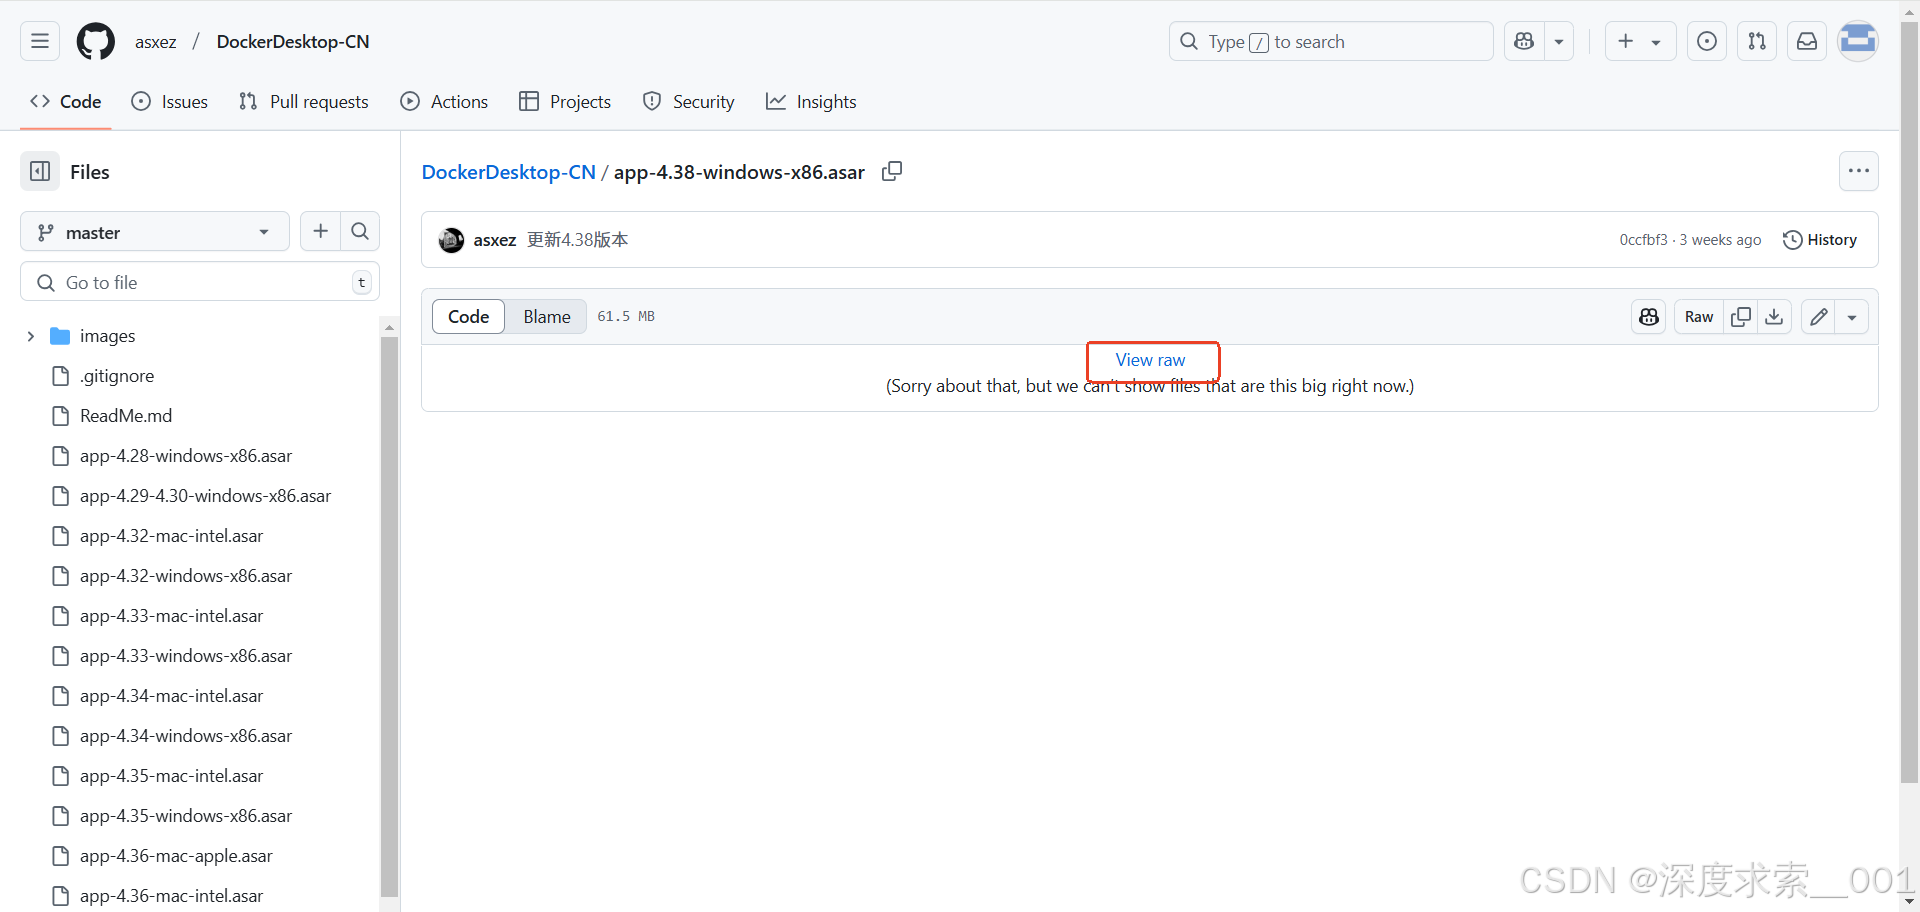Open the 更新4.38版本 commit message
This screenshot has width=1920, height=912.
pos(577,240)
